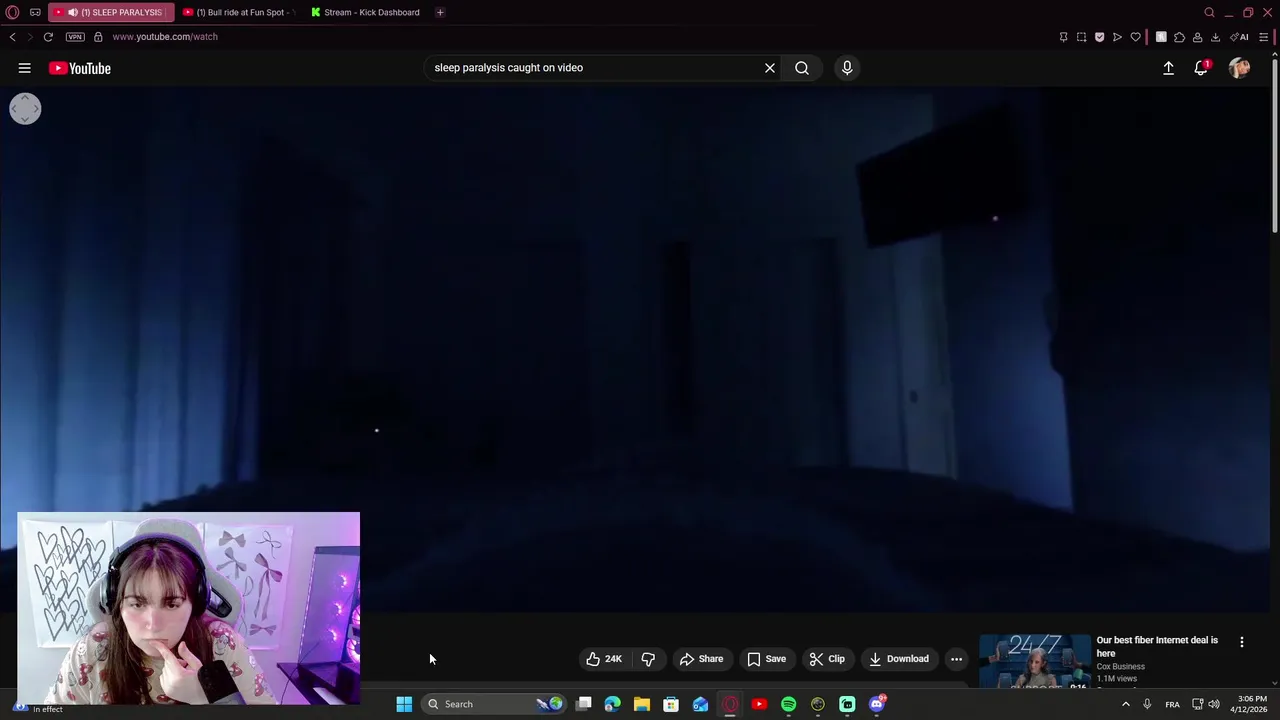
Task: Open 'Our best fiber Internet deal is here' title
Action: [1157, 646]
